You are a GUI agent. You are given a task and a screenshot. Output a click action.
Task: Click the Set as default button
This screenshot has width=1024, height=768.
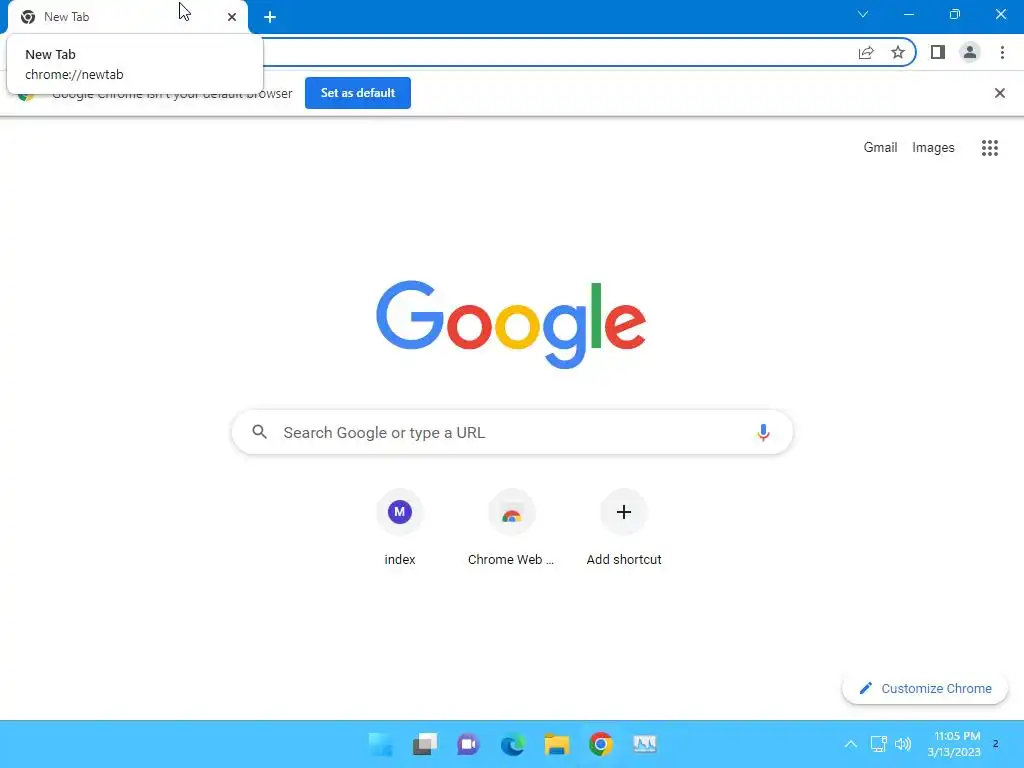tap(358, 93)
